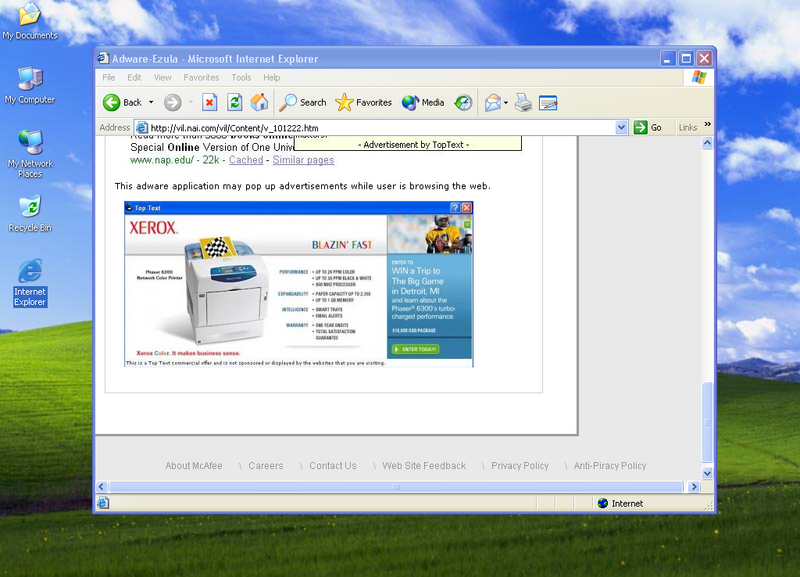Viewport: 800px width, 577px height.
Task: Open the Edit menu
Action: tap(134, 78)
